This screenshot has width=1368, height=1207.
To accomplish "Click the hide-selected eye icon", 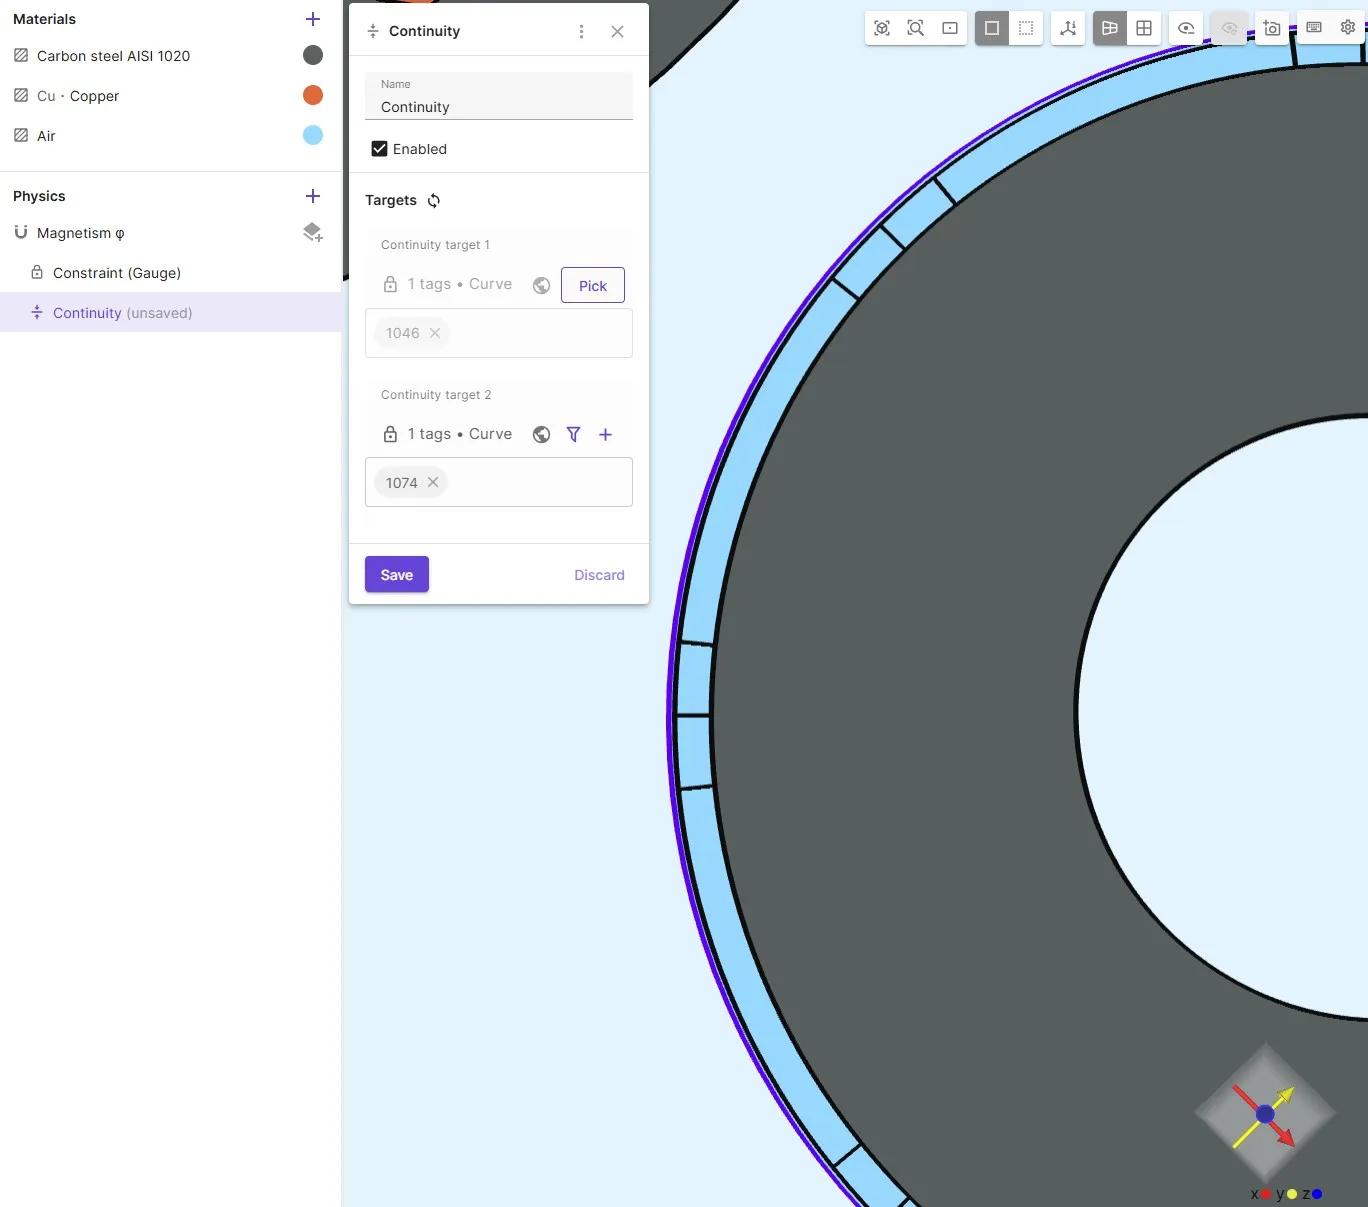I will (1186, 28).
